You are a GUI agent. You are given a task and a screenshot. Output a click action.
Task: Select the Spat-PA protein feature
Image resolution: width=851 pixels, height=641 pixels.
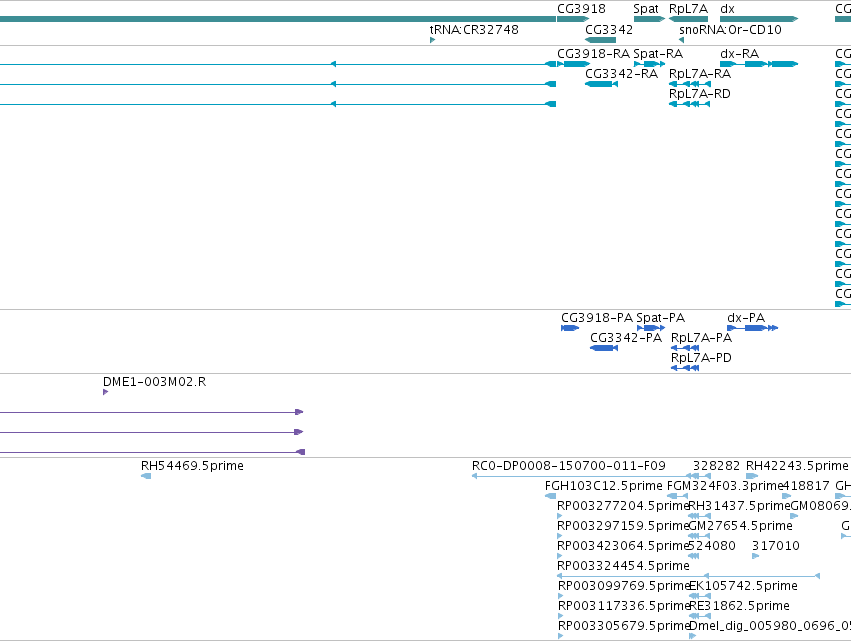click(651, 328)
